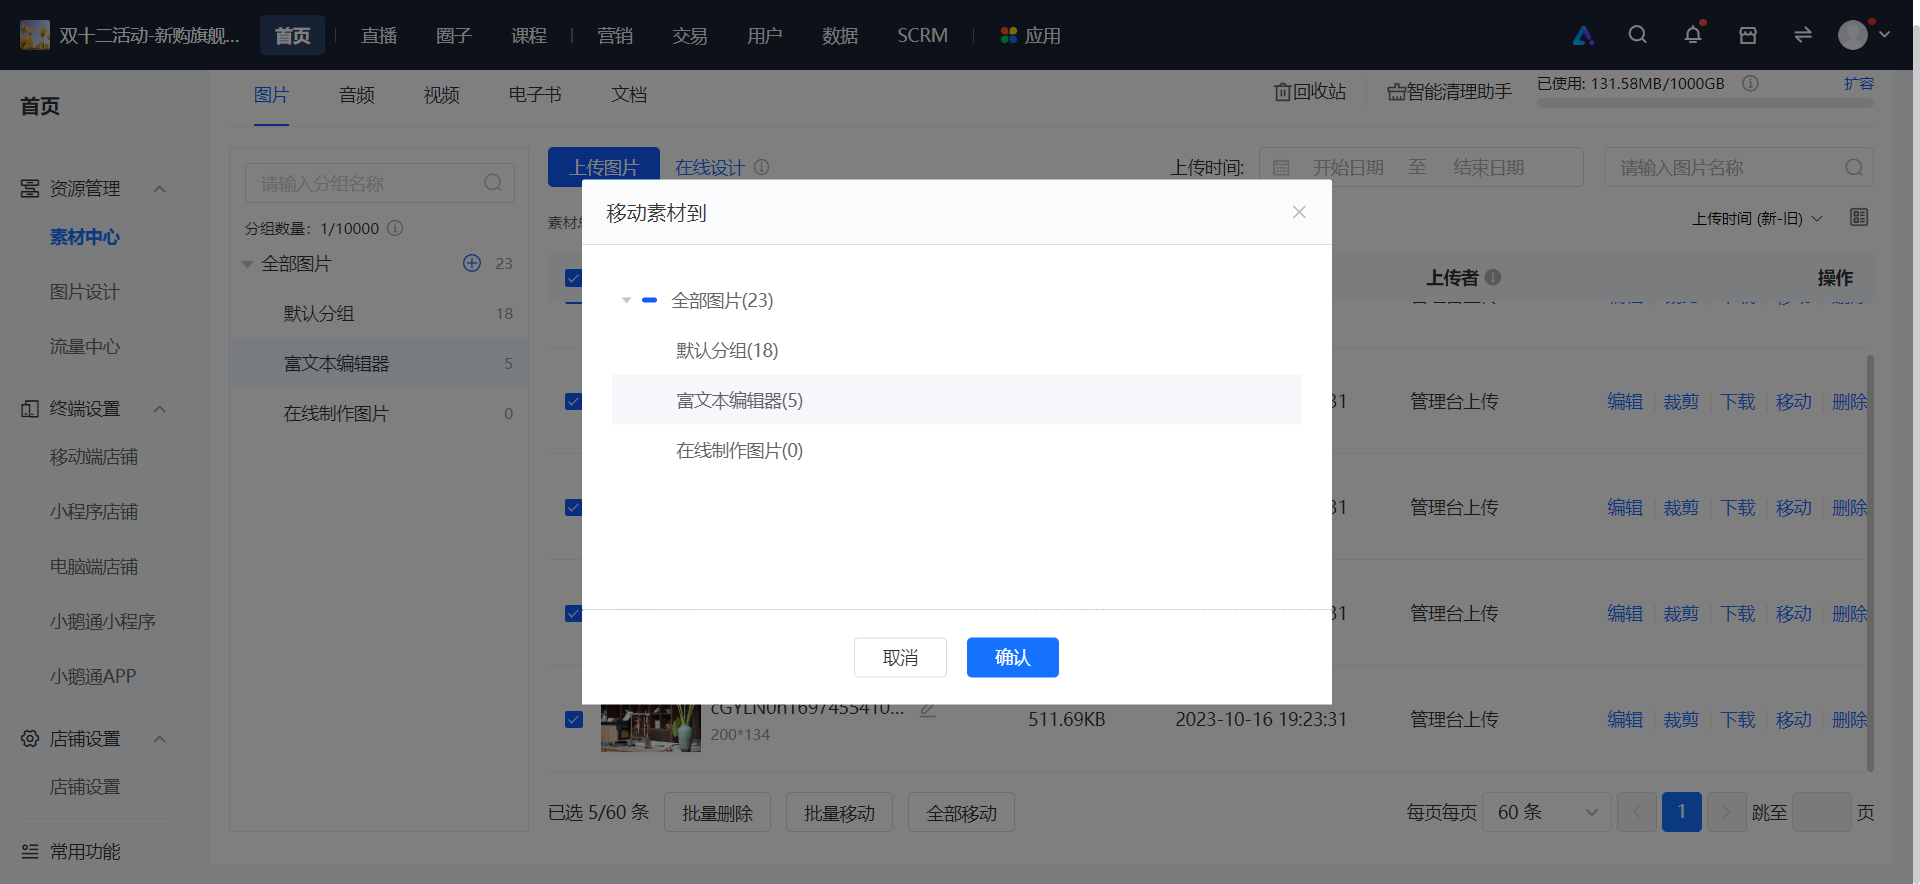Click the 请输入图片名称 search field
The image size is (1920, 884).
(x=1739, y=168)
